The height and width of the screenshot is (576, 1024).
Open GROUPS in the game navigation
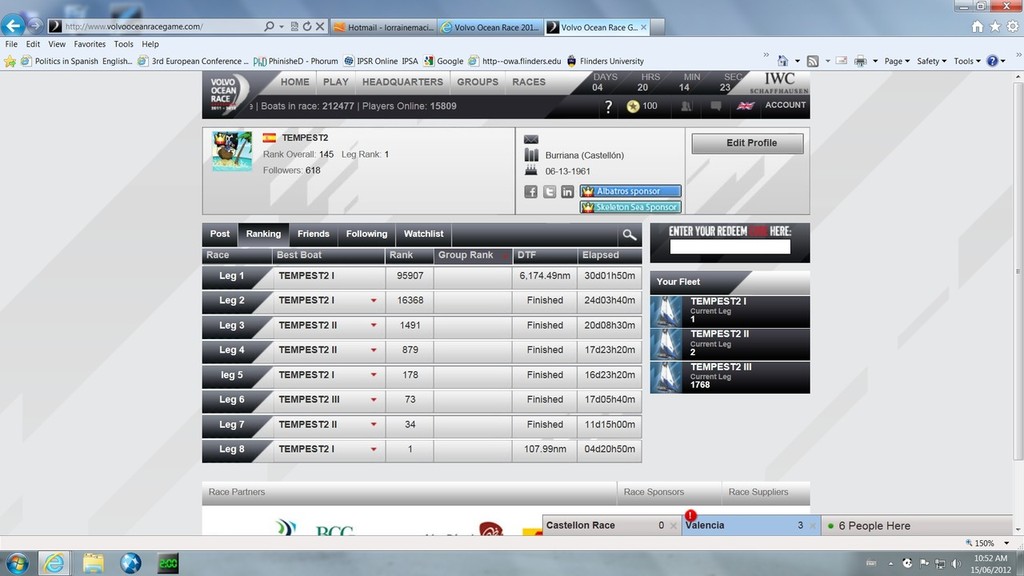(477, 82)
